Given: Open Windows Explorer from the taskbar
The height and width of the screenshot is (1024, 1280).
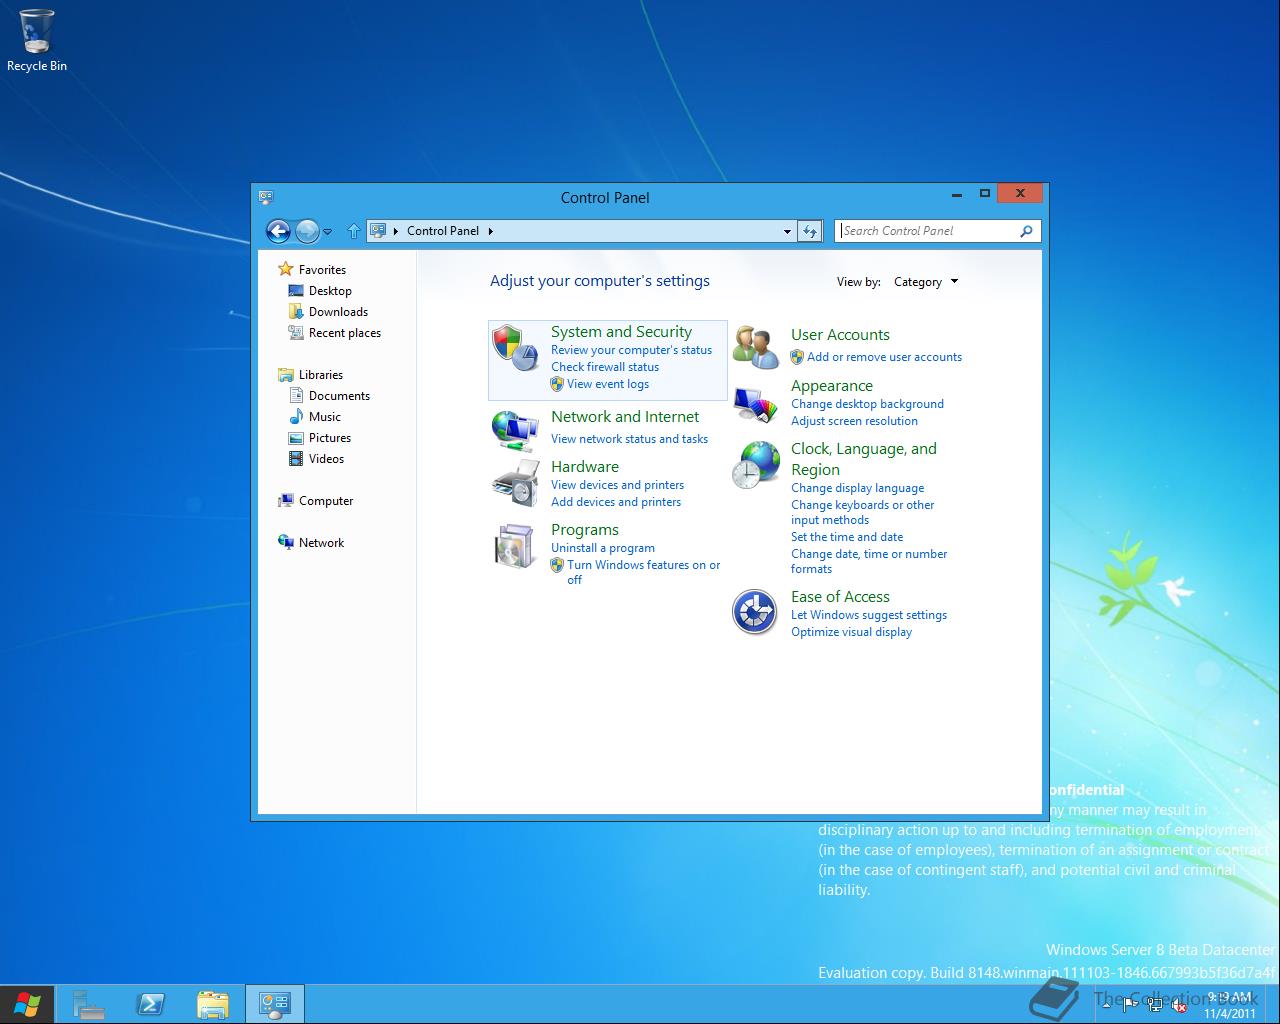Looking at the screenshot, I should coord(213,1004).
